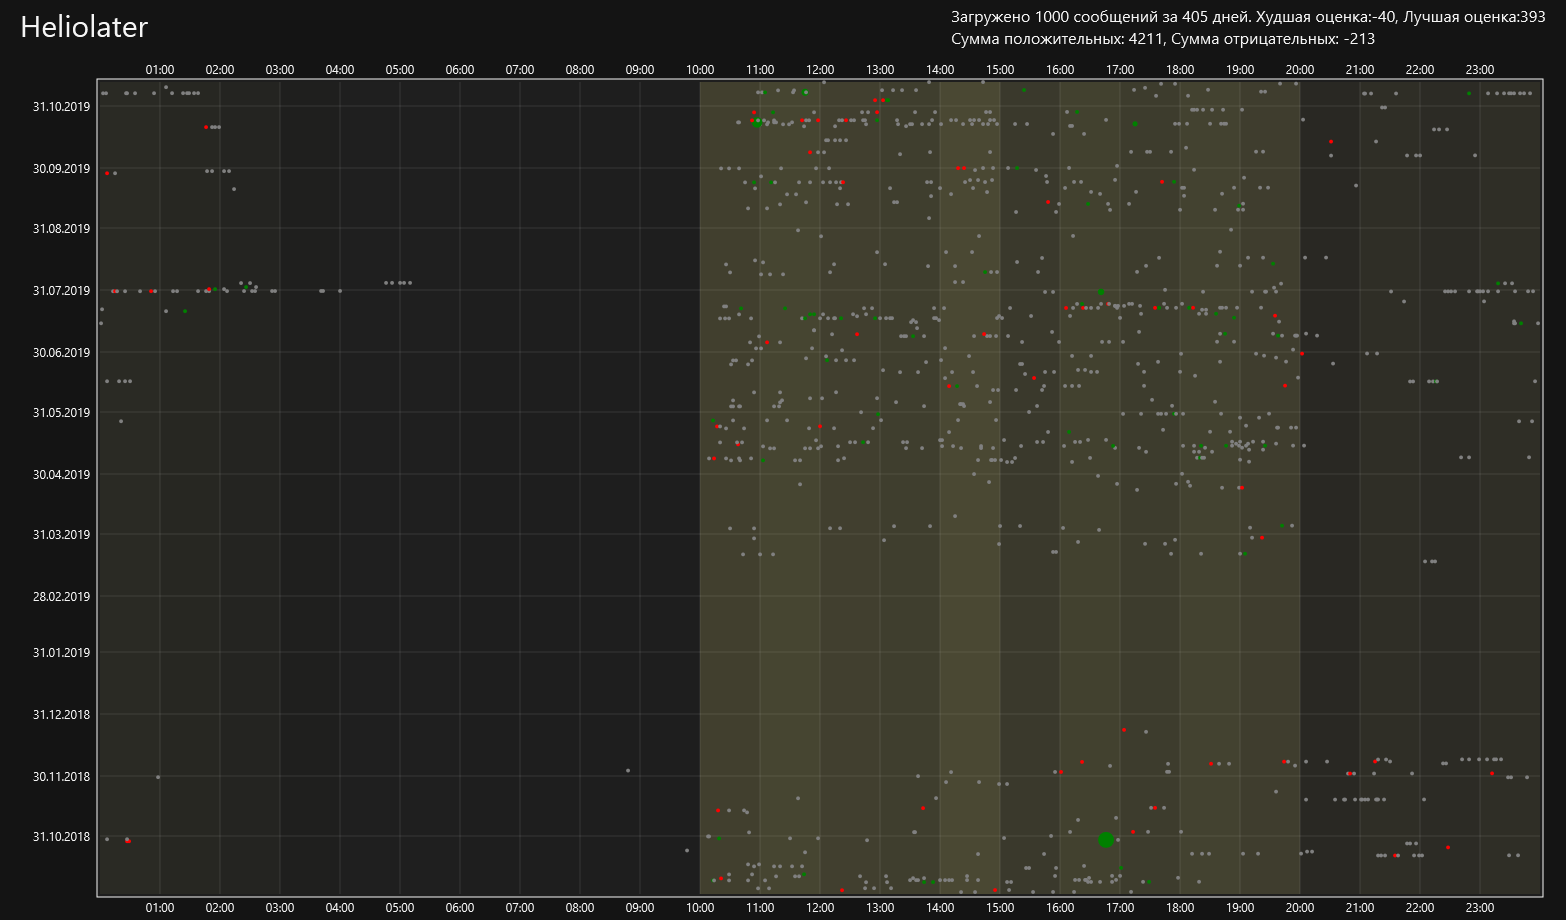Click the 22:00 label on the bottom time axis
This screenshot has width=1566, height=920.
[x=1420, y=908]
